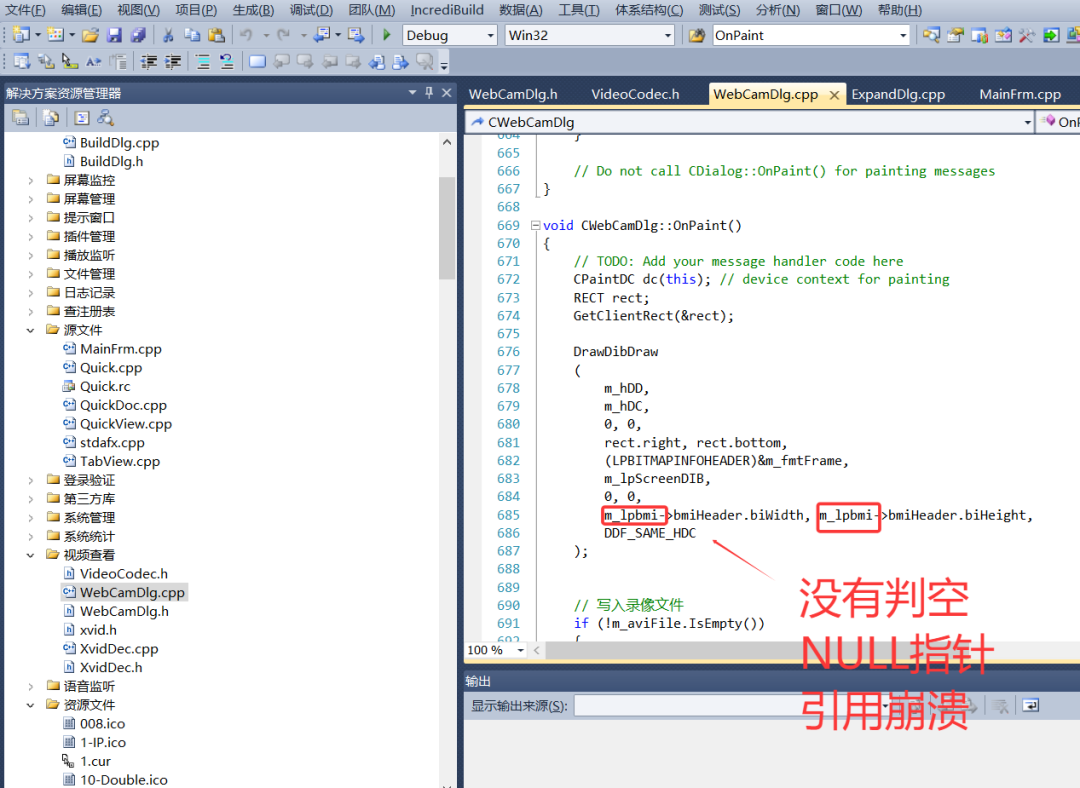Click Solution Explorer's Show All Files icon

50,118
